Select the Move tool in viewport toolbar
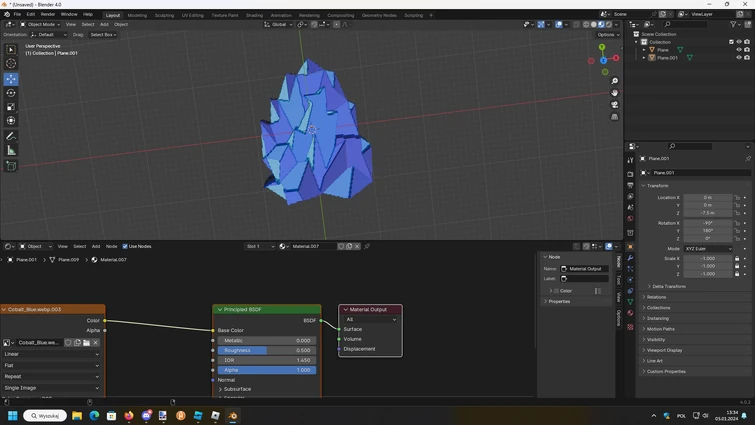 point(11,78)
